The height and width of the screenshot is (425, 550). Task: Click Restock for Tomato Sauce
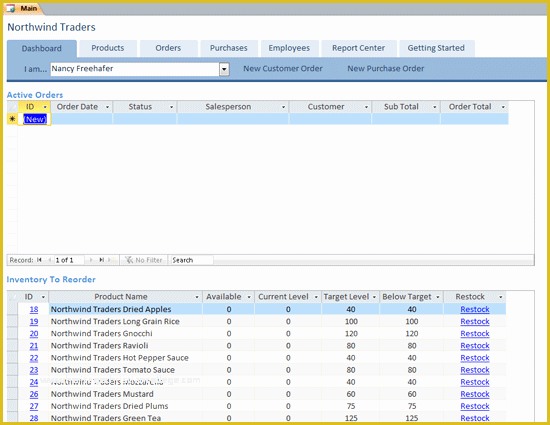coord(475,370)
